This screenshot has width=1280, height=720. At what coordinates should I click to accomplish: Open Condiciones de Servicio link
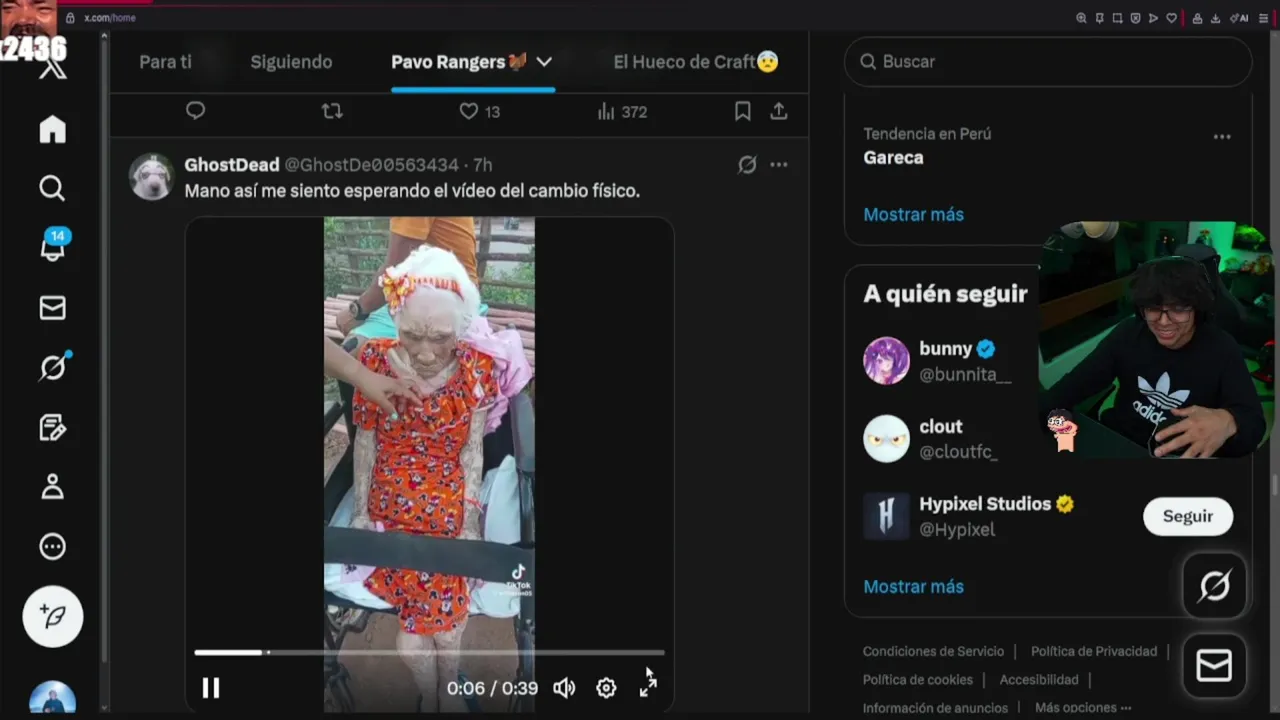933,651
